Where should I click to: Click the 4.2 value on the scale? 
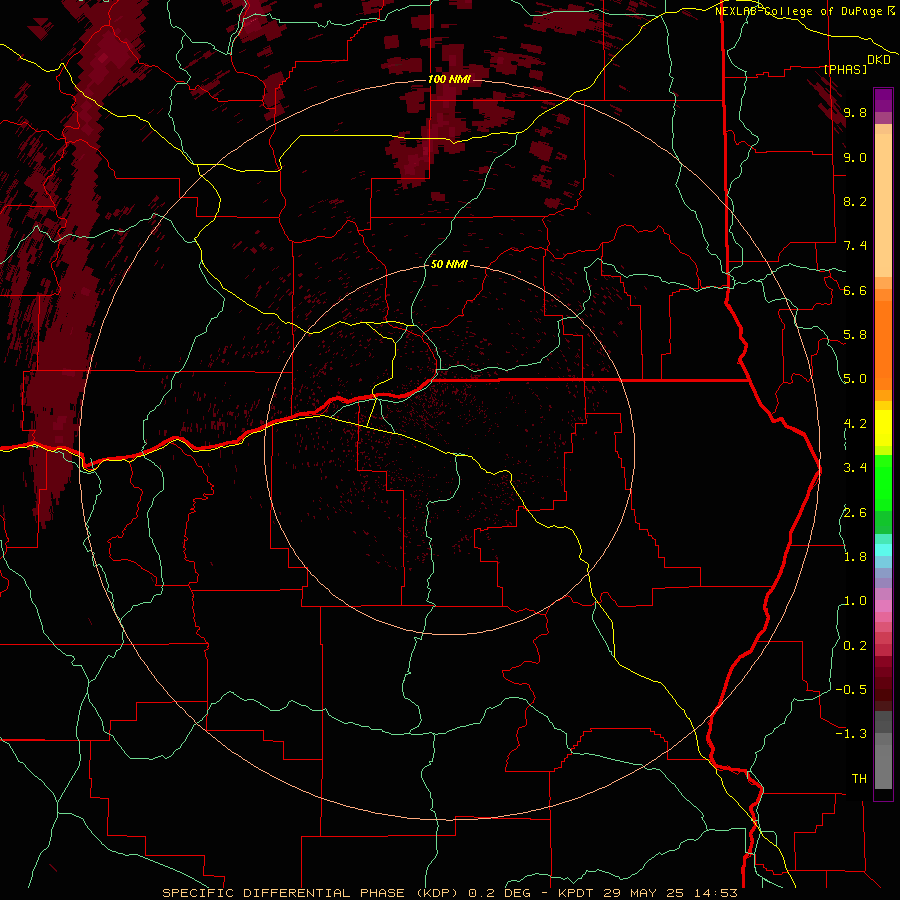[855, 424]
